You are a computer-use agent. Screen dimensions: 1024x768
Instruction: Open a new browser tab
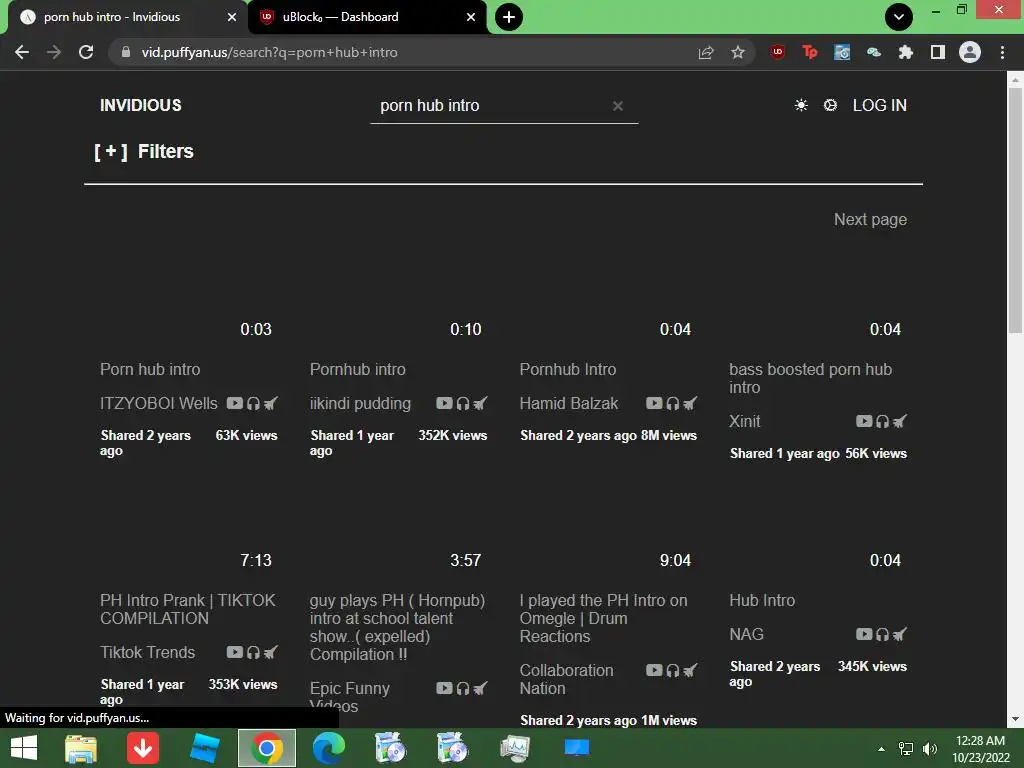tap(509, 17)
